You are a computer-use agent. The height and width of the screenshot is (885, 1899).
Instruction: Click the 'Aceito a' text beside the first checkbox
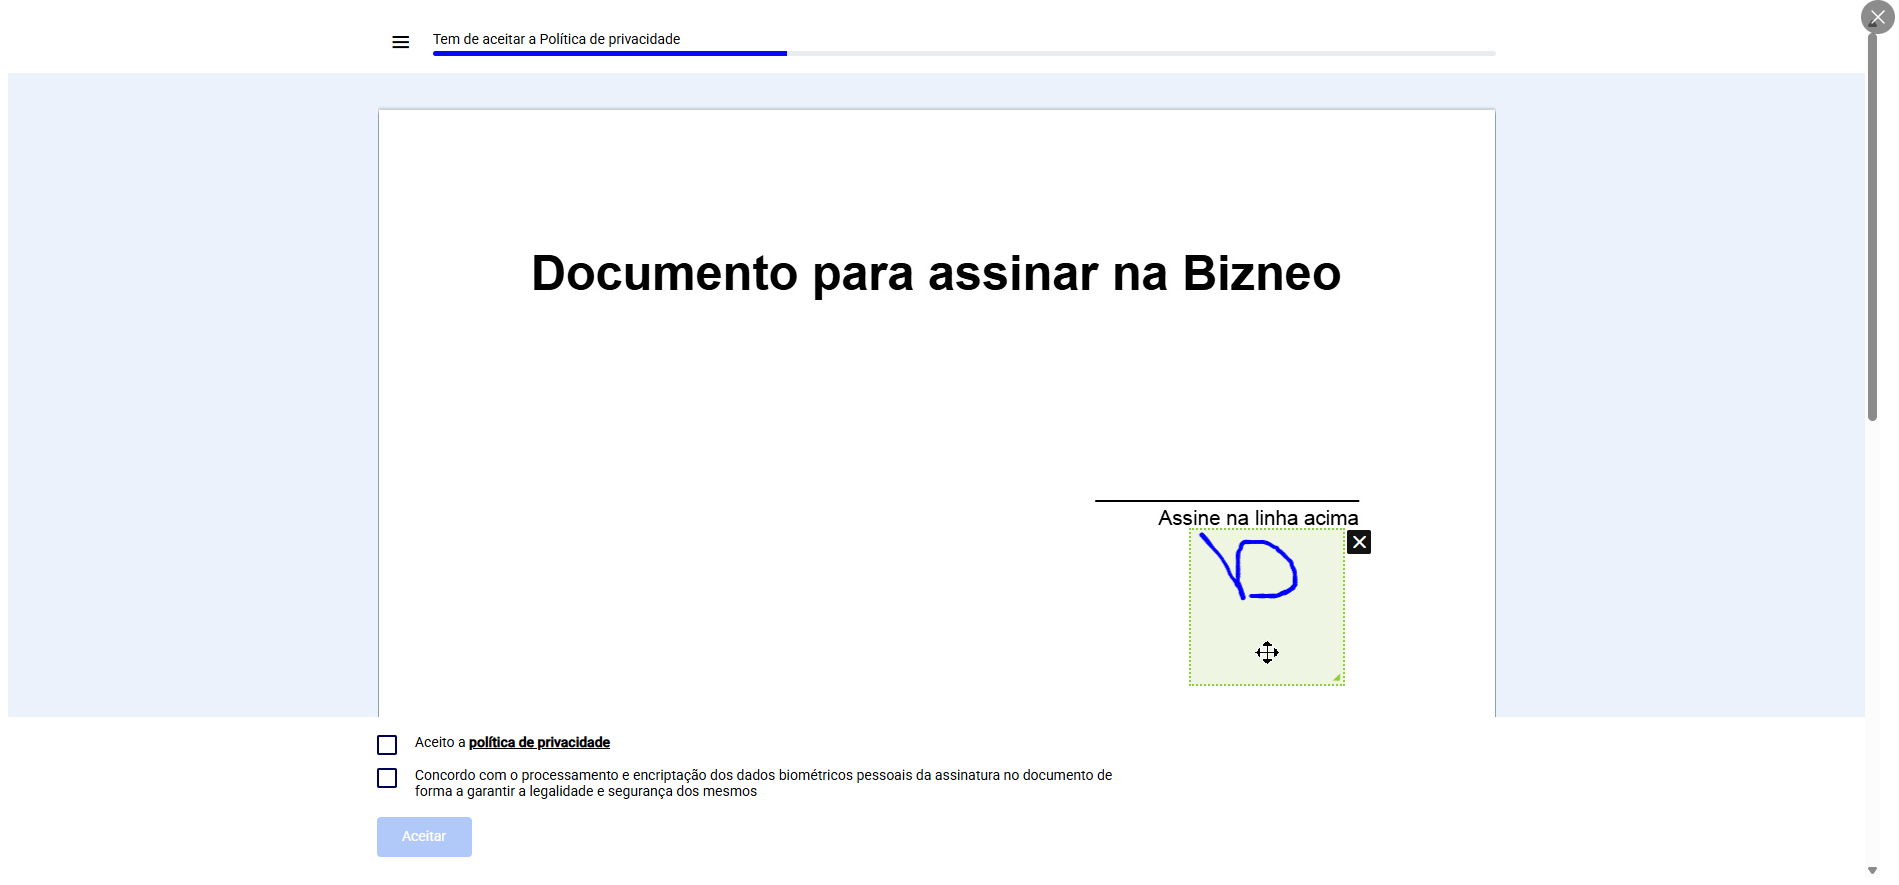[440, 742]
